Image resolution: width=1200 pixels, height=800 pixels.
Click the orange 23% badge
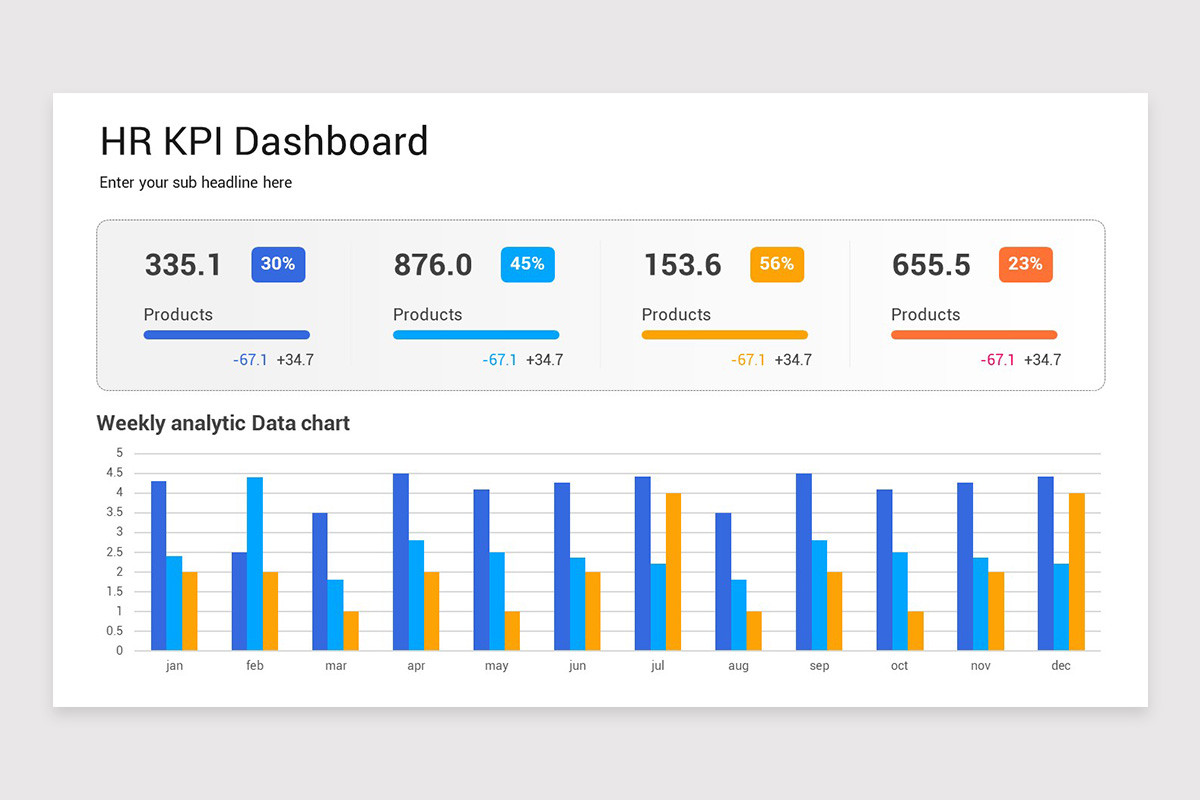[1025, 264]
